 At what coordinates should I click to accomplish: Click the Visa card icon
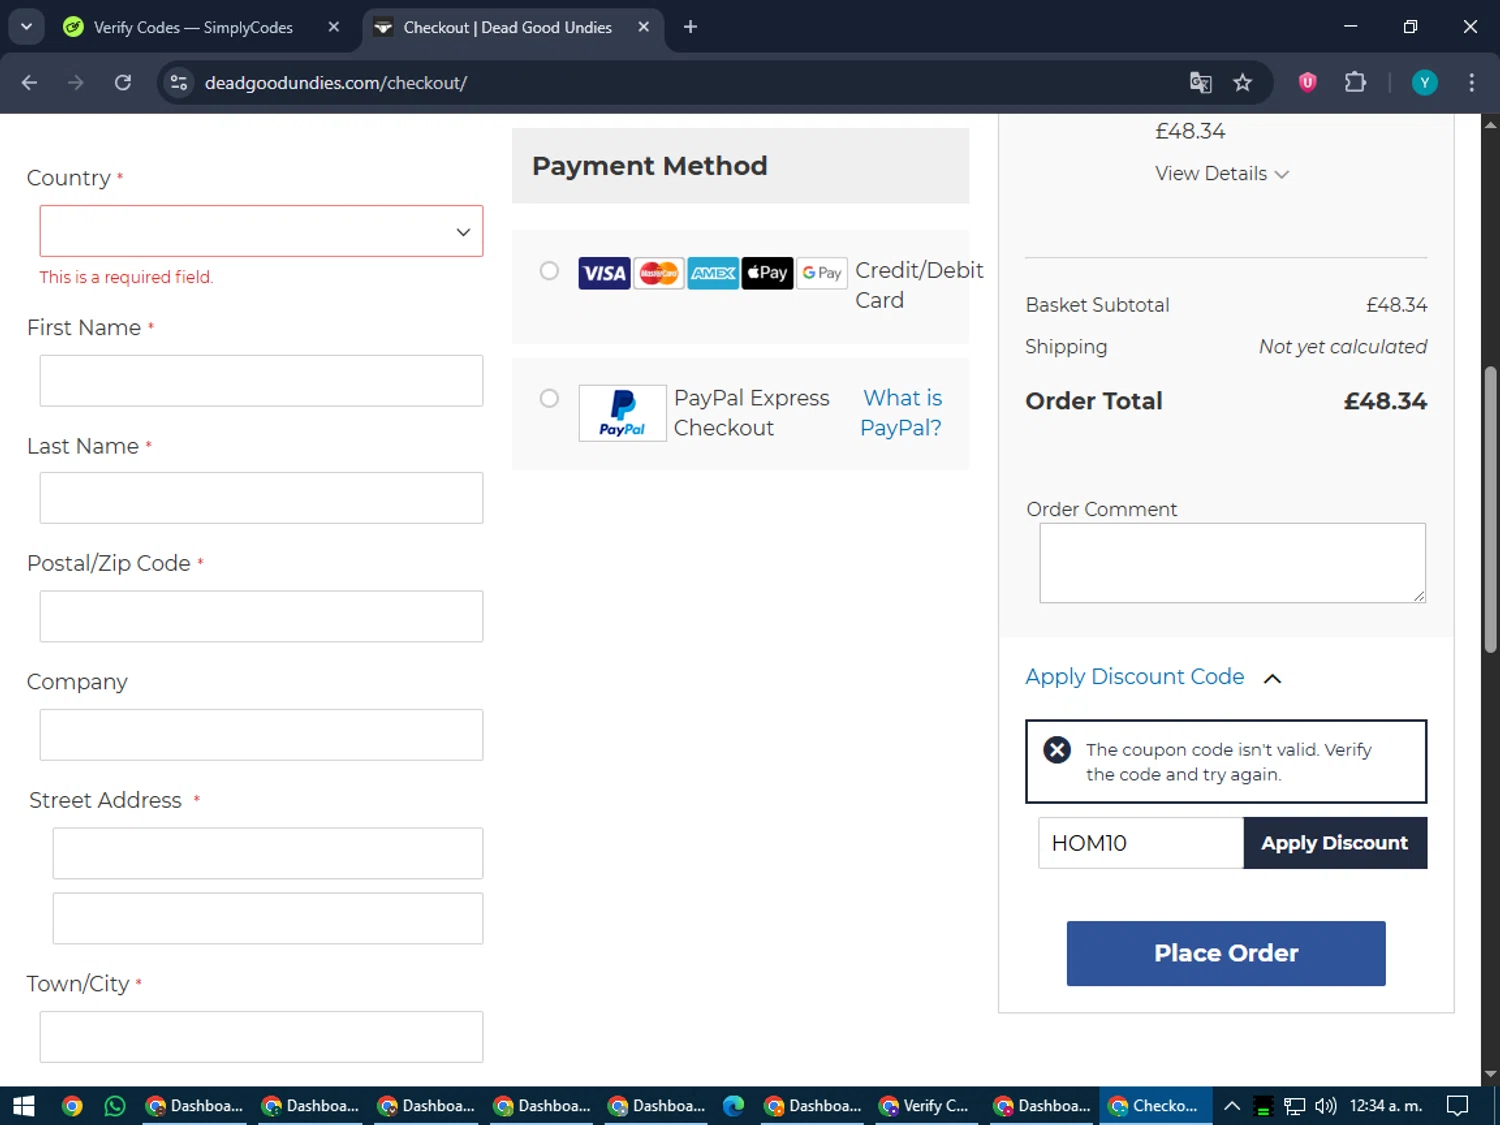coord(604,273)
